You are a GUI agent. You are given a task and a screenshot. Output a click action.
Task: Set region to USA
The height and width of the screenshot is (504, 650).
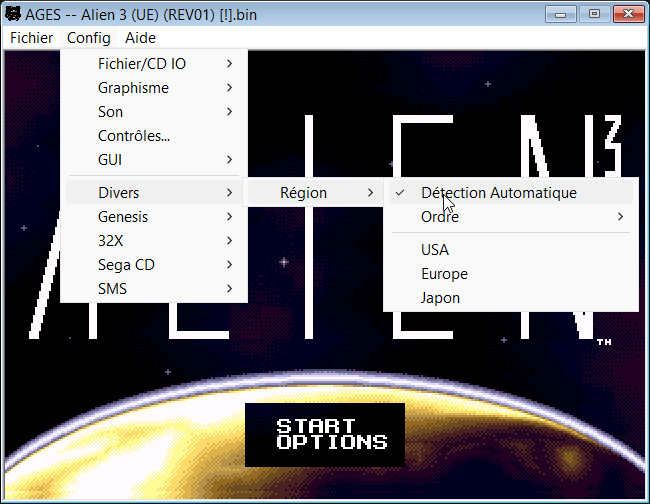pyautogui.click(x=511, y=250)
